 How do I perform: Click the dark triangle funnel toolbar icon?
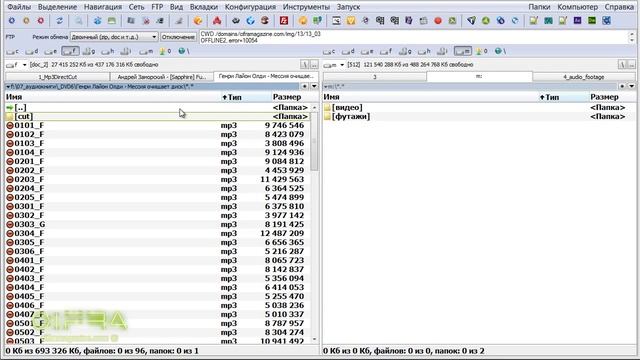click(x=471, y=20)
